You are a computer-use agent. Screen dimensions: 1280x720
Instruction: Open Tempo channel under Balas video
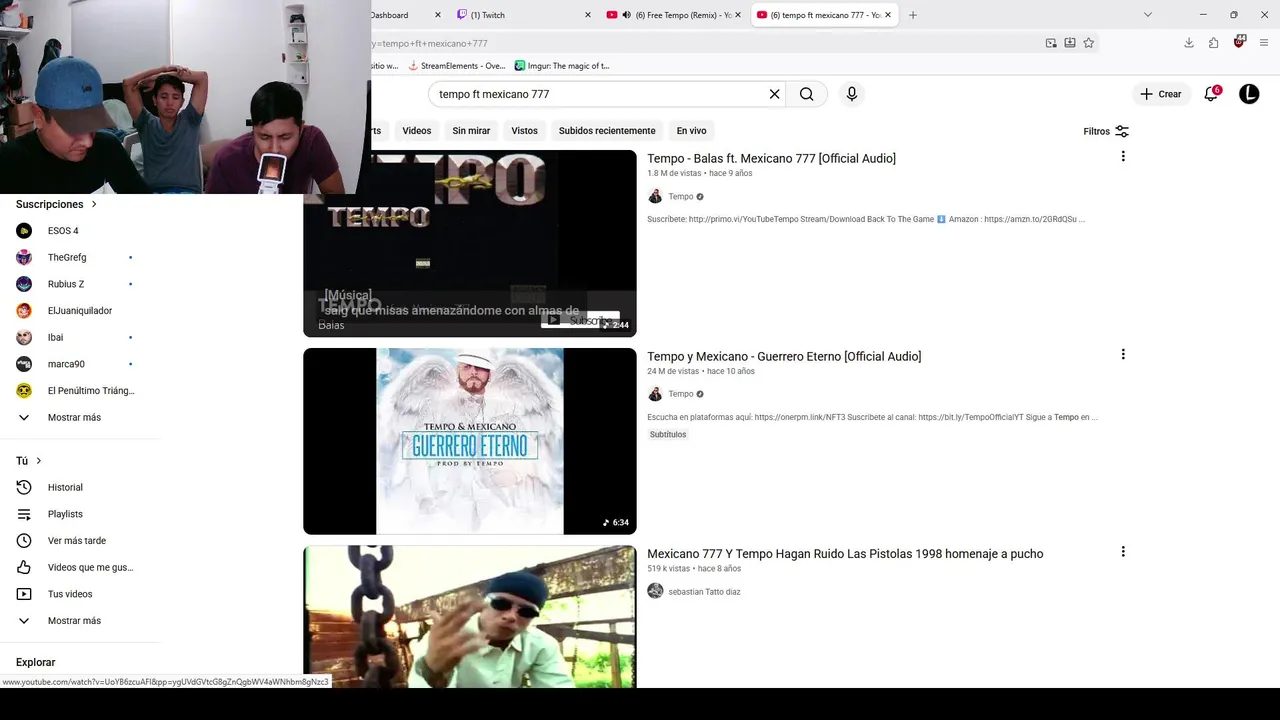681,197
